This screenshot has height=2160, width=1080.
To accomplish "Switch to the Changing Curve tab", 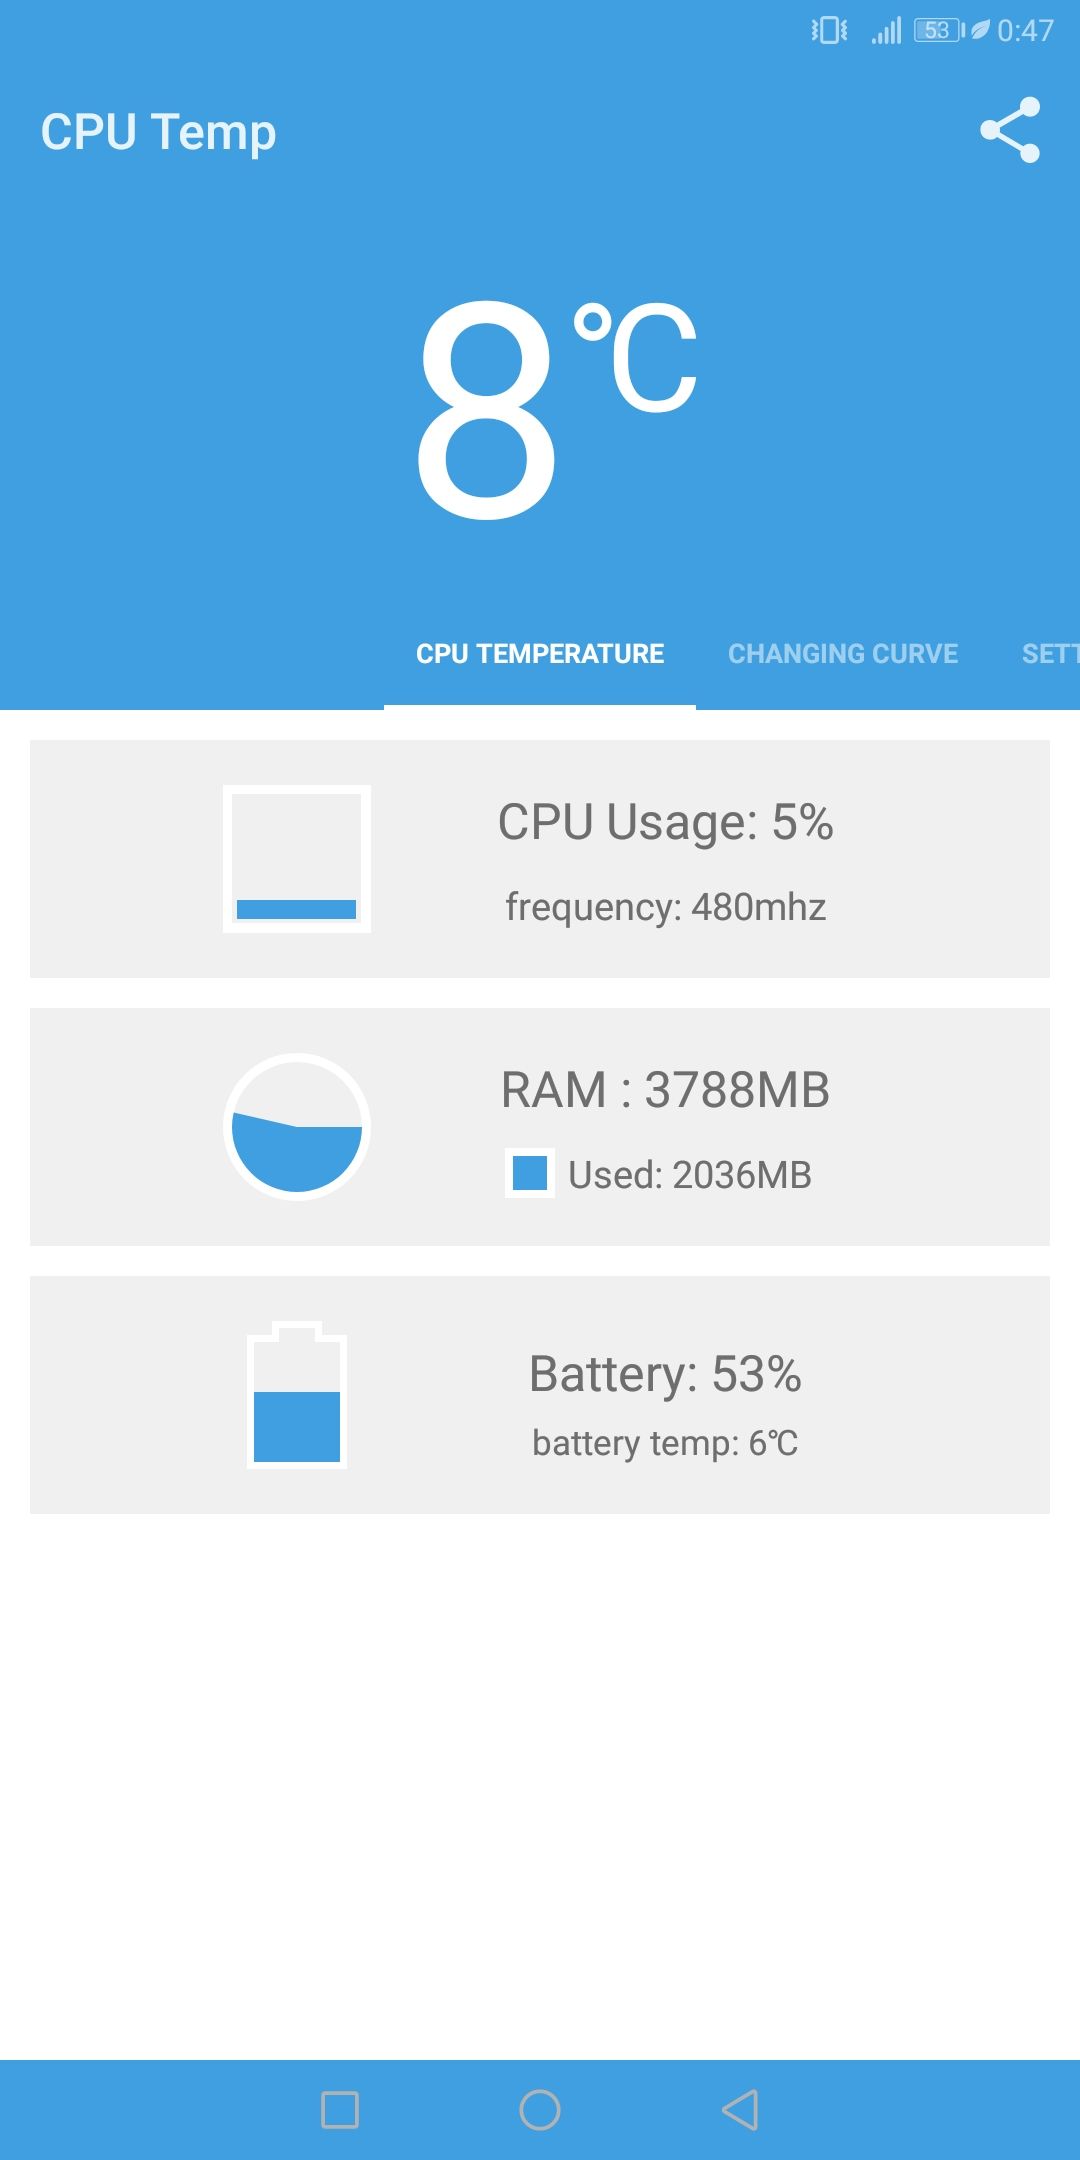I will click(x=843, y=654).
